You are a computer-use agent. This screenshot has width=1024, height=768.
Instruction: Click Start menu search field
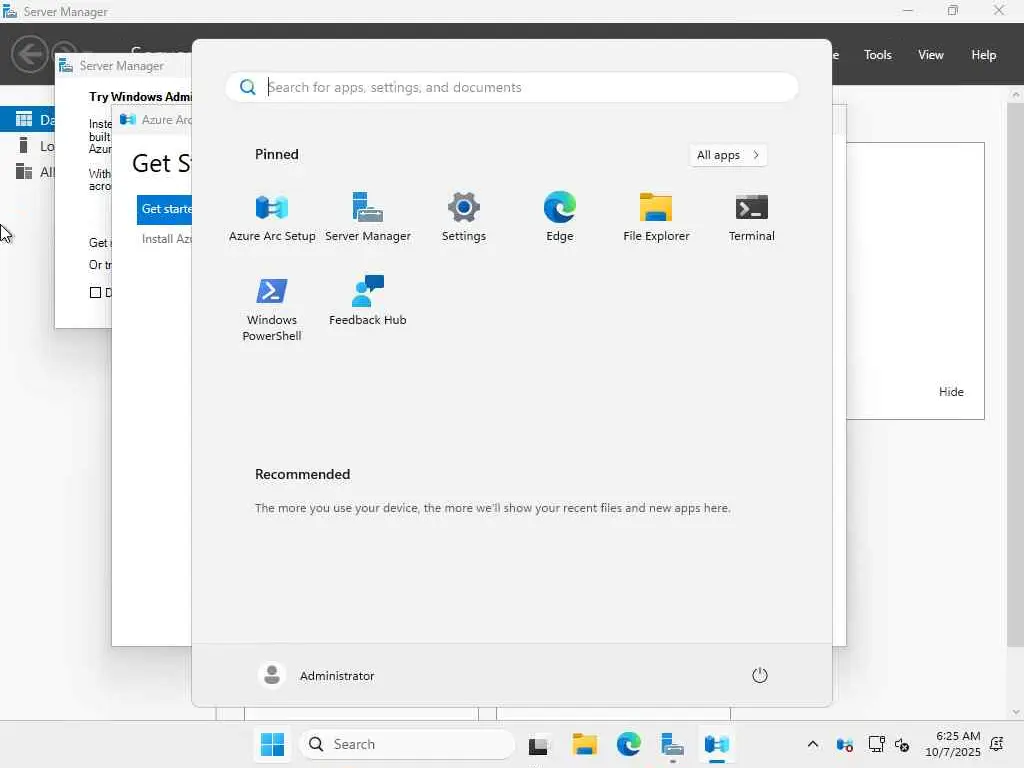pos(511,87)
